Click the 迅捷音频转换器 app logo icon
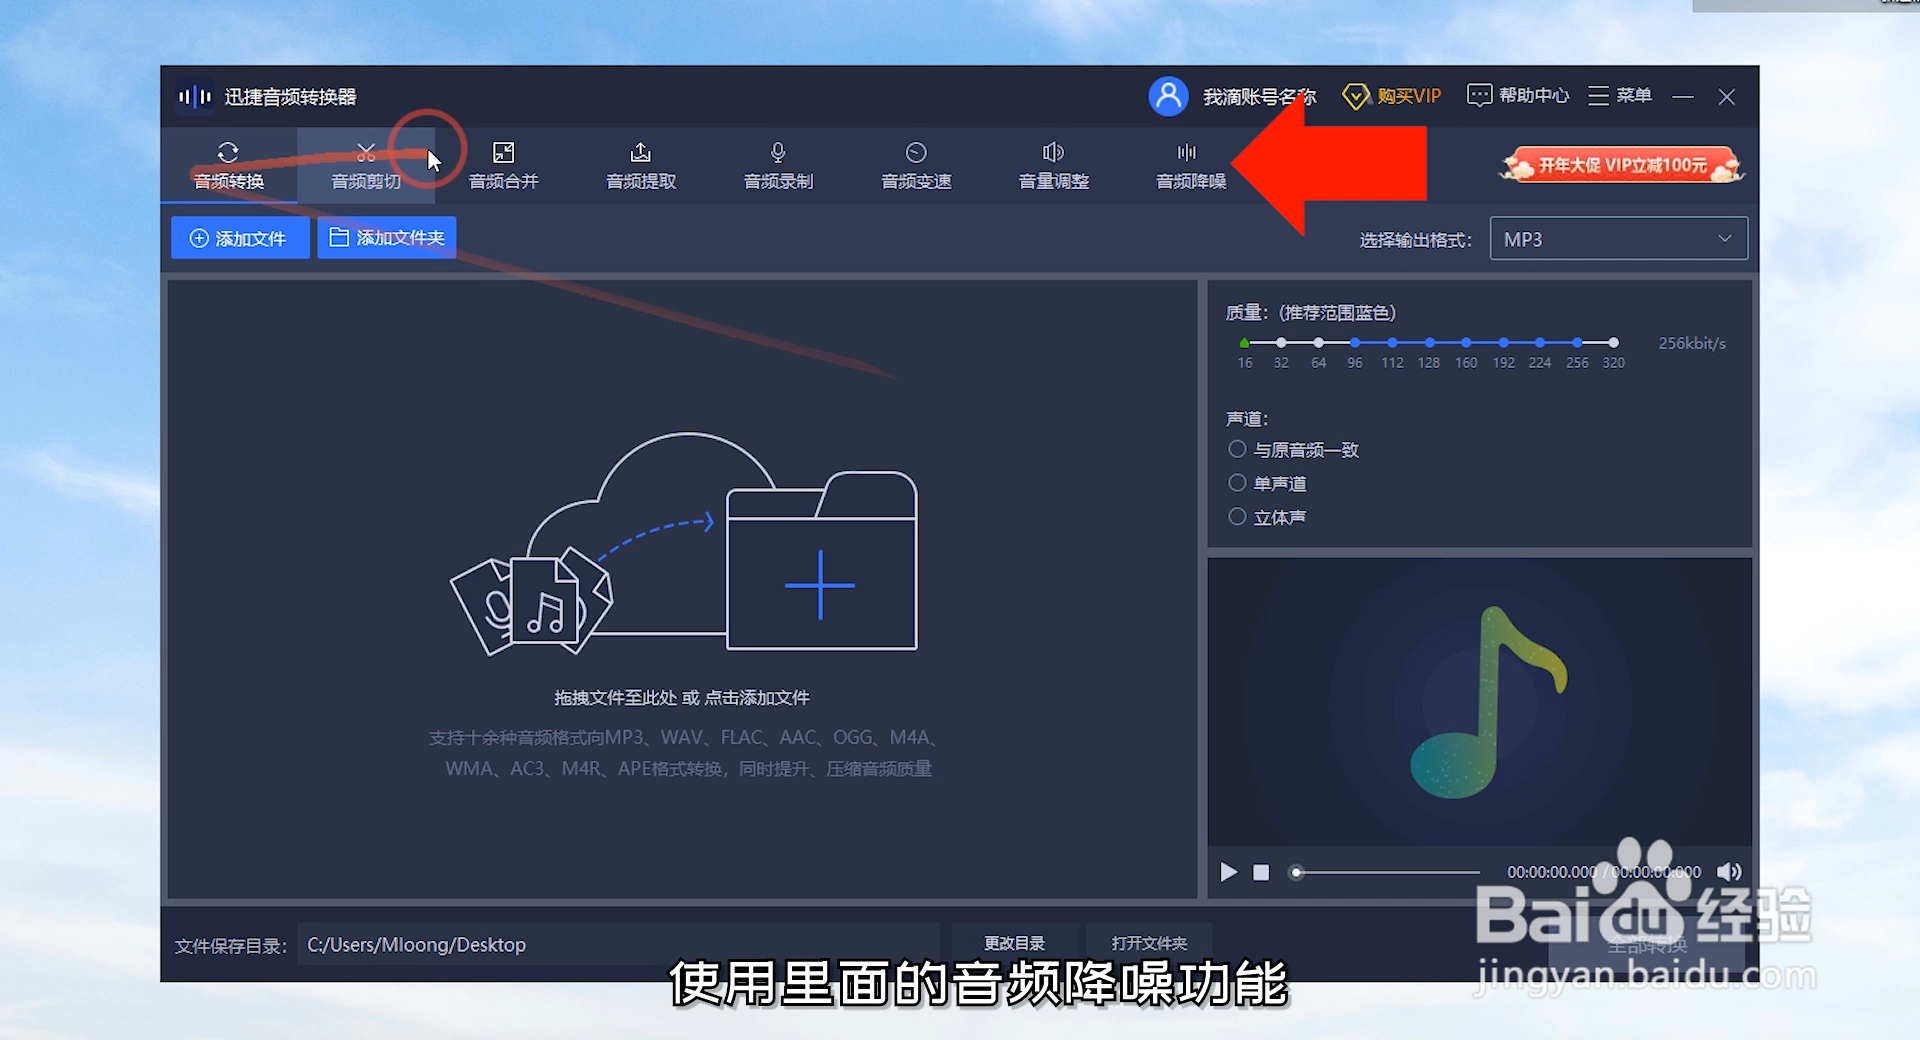 [x=194, y=96]
